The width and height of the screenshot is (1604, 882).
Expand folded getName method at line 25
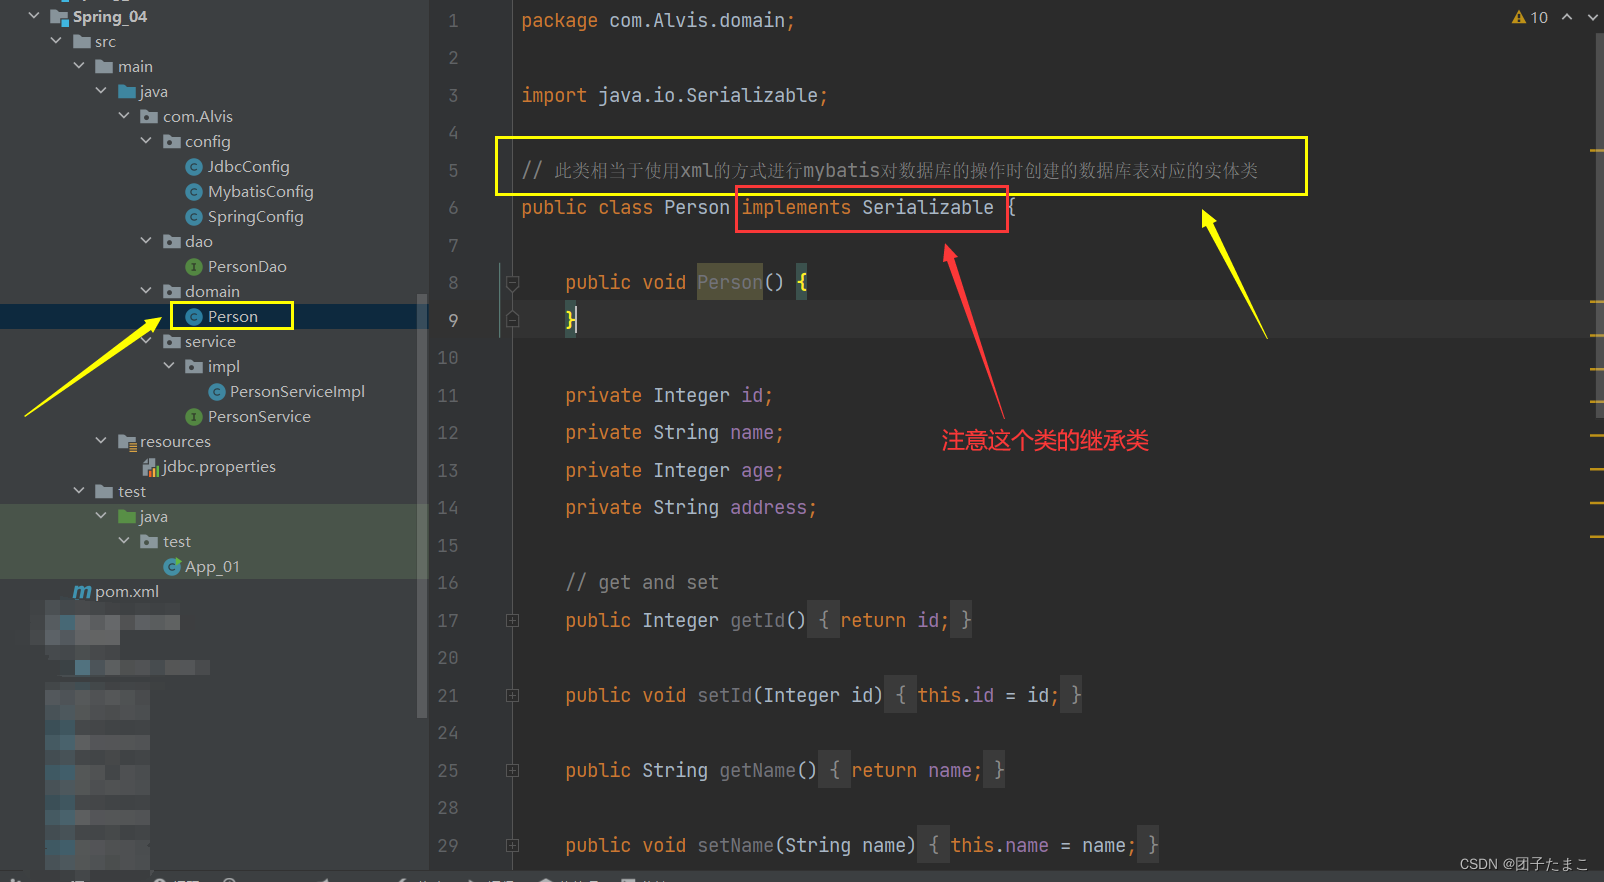pos(512,771)
